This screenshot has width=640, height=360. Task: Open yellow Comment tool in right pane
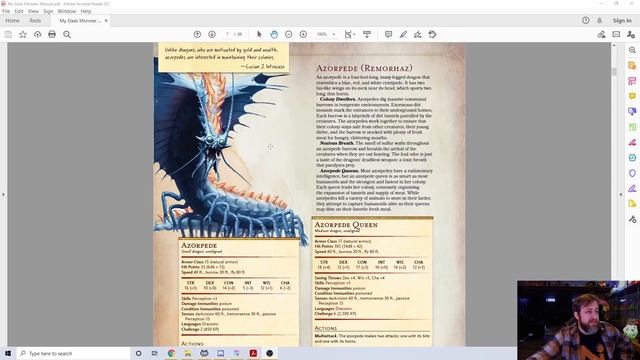click(x=632, y=96)
